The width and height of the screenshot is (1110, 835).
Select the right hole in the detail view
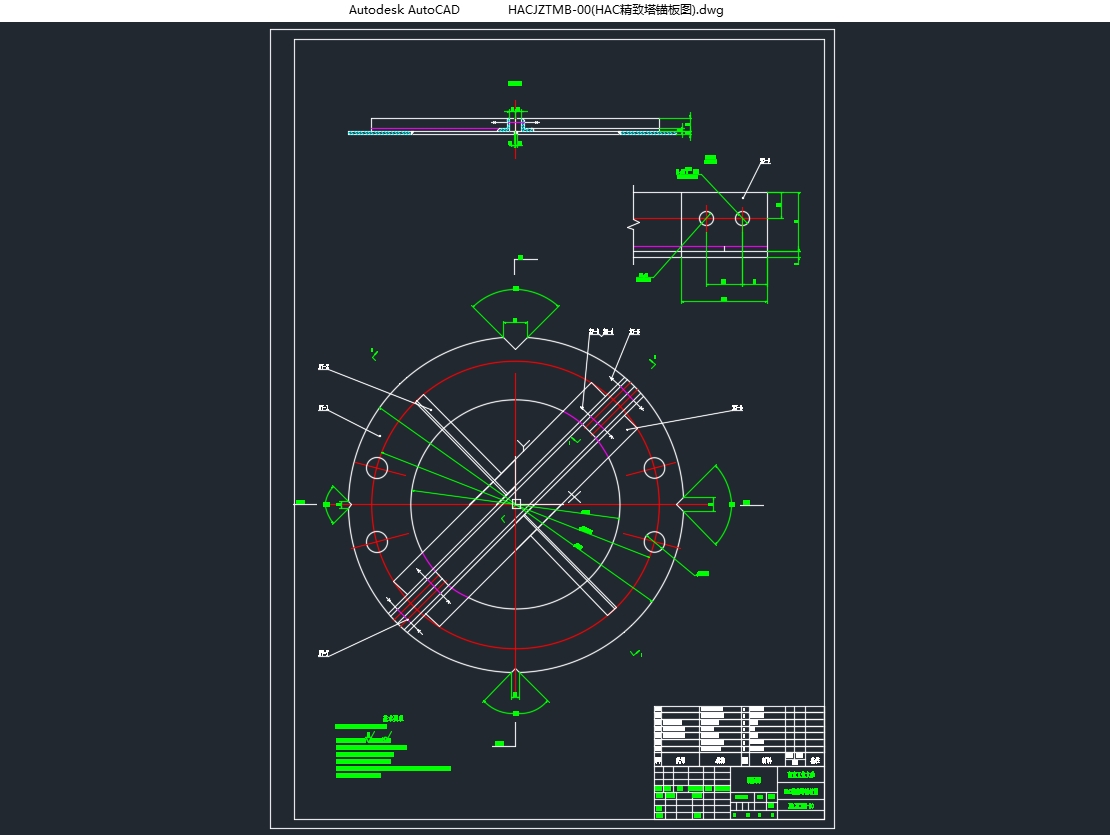pyautogui.click(x=742, y=218)
